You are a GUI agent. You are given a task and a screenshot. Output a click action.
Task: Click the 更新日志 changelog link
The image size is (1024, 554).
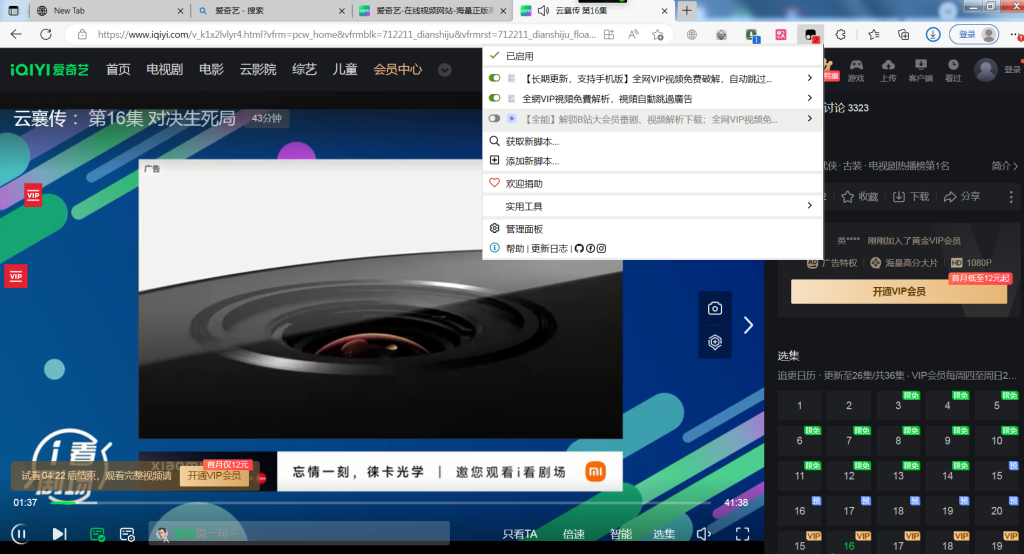[x=549, y=248]
